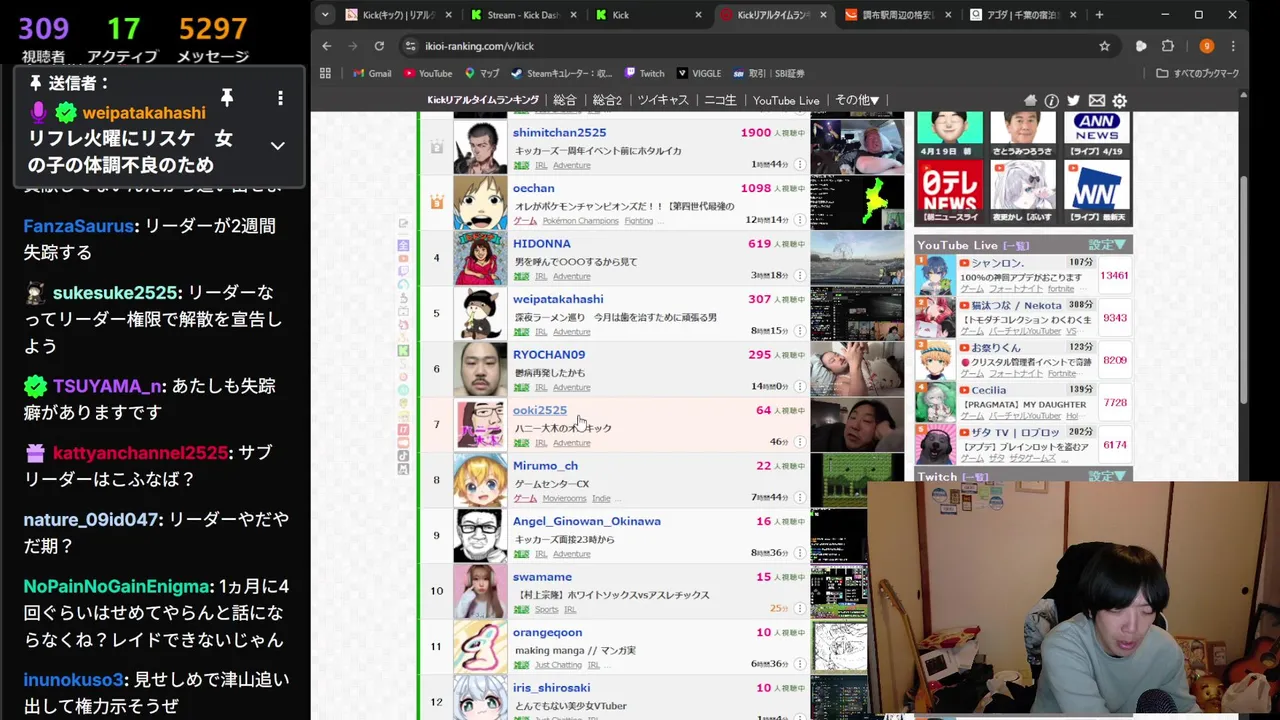Switch to アゴダ tab
The height and width of the screenshot is (720, 1280).
pos(1023,15)
